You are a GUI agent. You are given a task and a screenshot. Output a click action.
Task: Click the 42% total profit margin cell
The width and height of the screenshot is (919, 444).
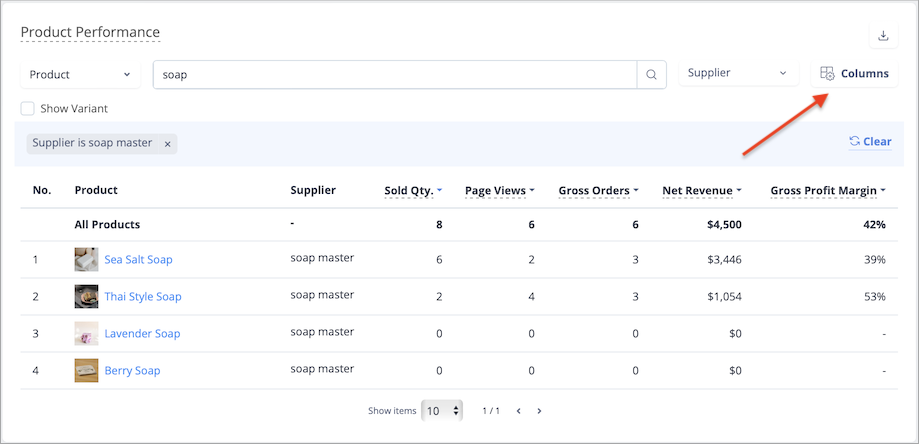click(874, 224)
